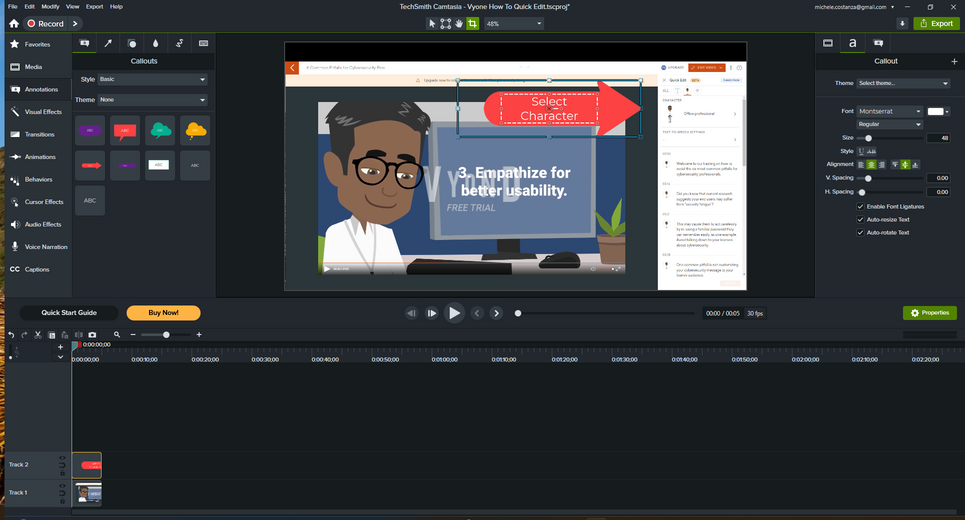Switch to the Transitions panel tab

[40, 134]
